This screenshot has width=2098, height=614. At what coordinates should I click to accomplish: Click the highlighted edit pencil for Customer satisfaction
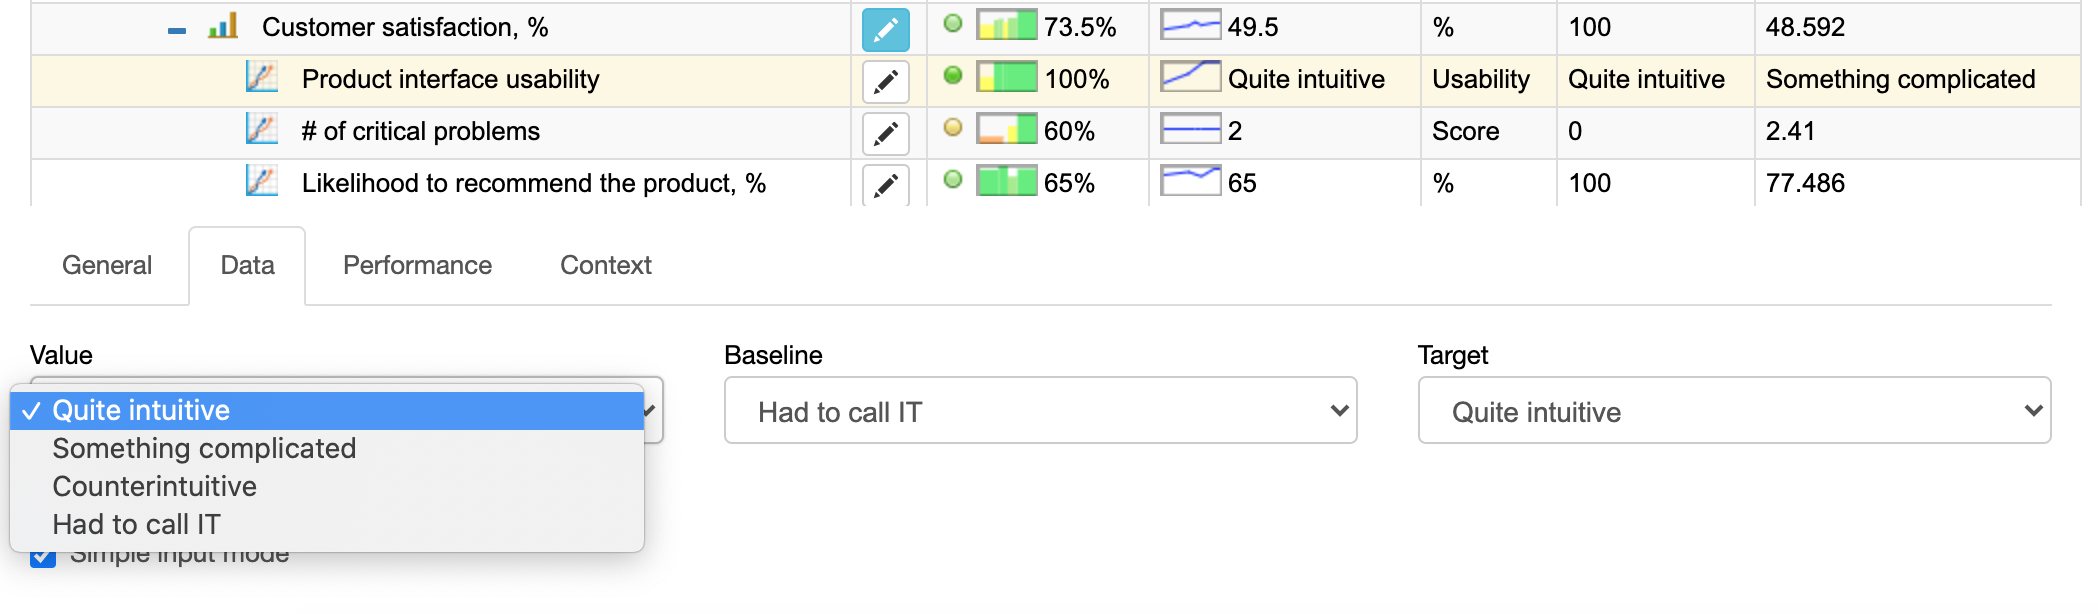pyautogui.click(x=884, y=29)
